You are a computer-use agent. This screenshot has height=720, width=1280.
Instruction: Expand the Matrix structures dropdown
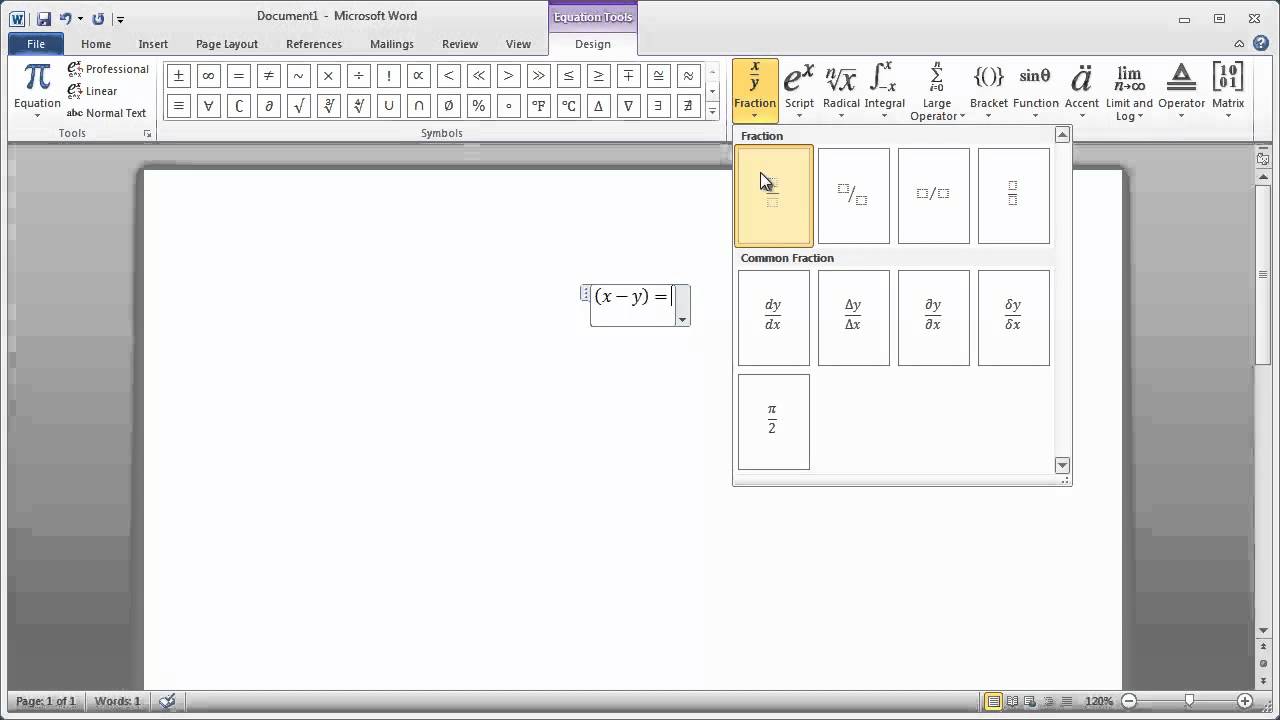pos(1228,90)
